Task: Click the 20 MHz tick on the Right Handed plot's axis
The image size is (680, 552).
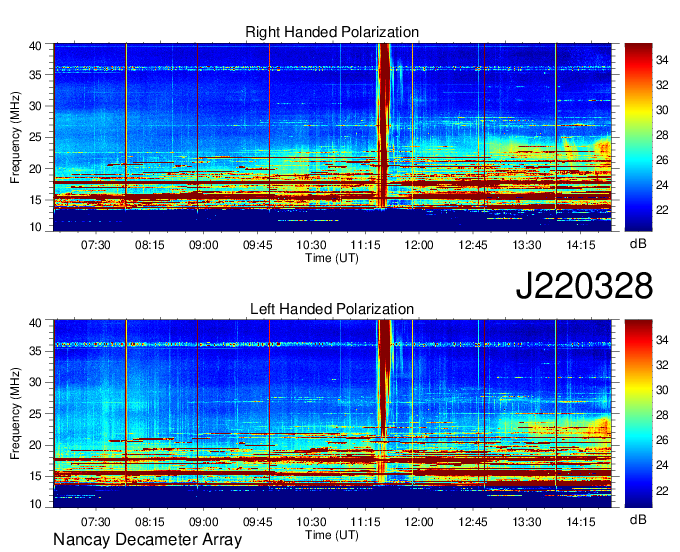Action: coord(35,169)
